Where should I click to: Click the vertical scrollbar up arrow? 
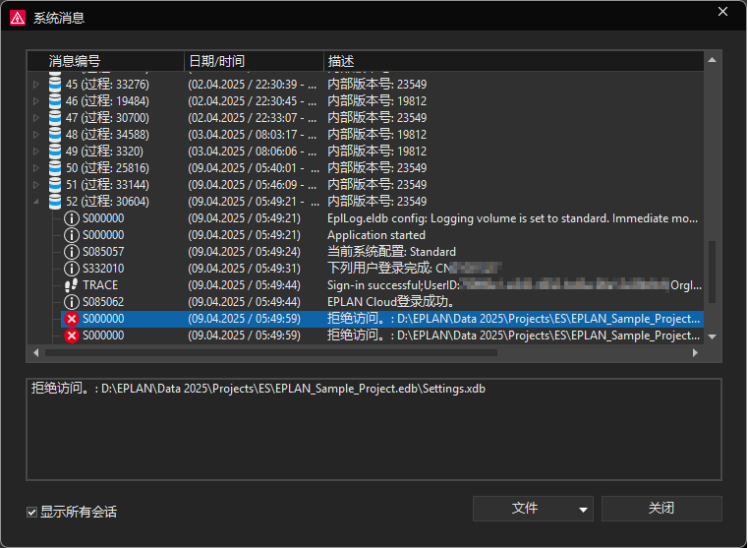[712, 60]
